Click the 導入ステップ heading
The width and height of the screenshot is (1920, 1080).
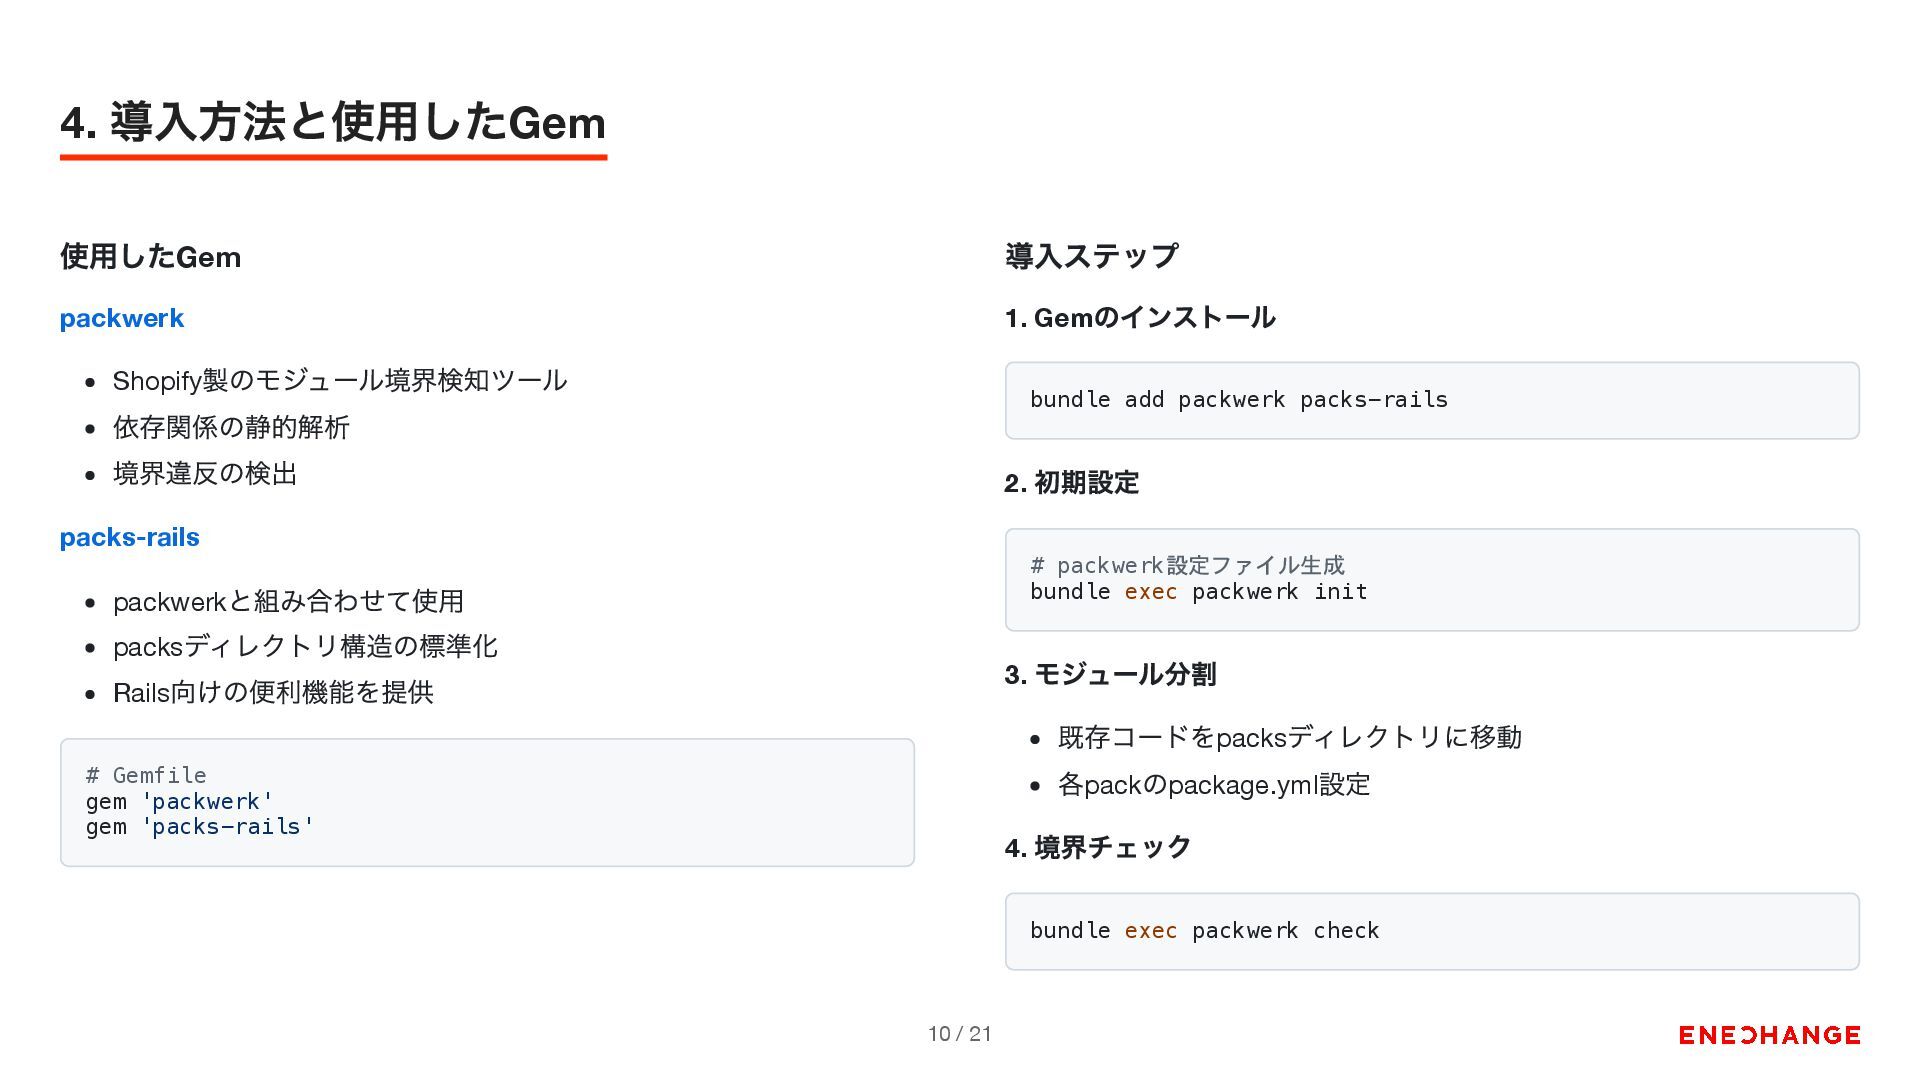pyautogui.click(x=1092, y=256)
